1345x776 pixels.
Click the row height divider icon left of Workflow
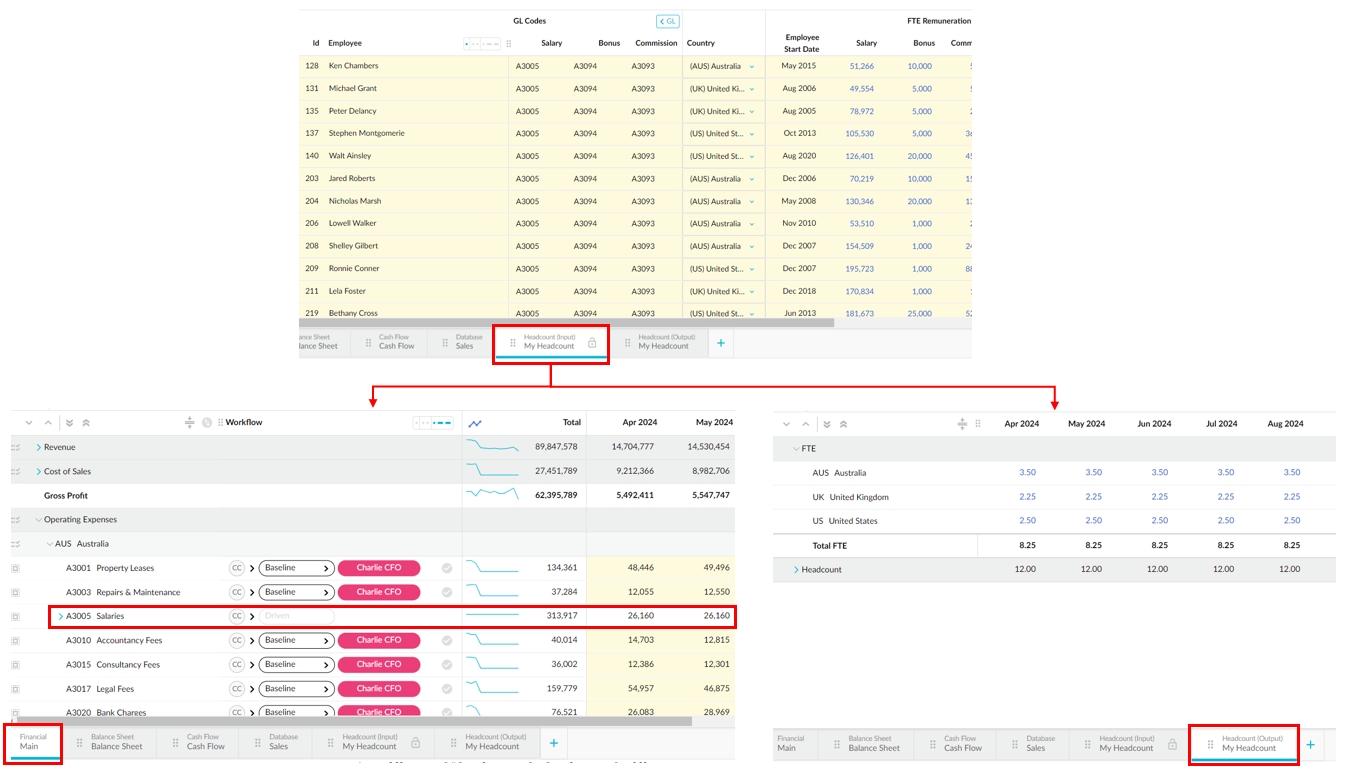[x=190, y=423]
